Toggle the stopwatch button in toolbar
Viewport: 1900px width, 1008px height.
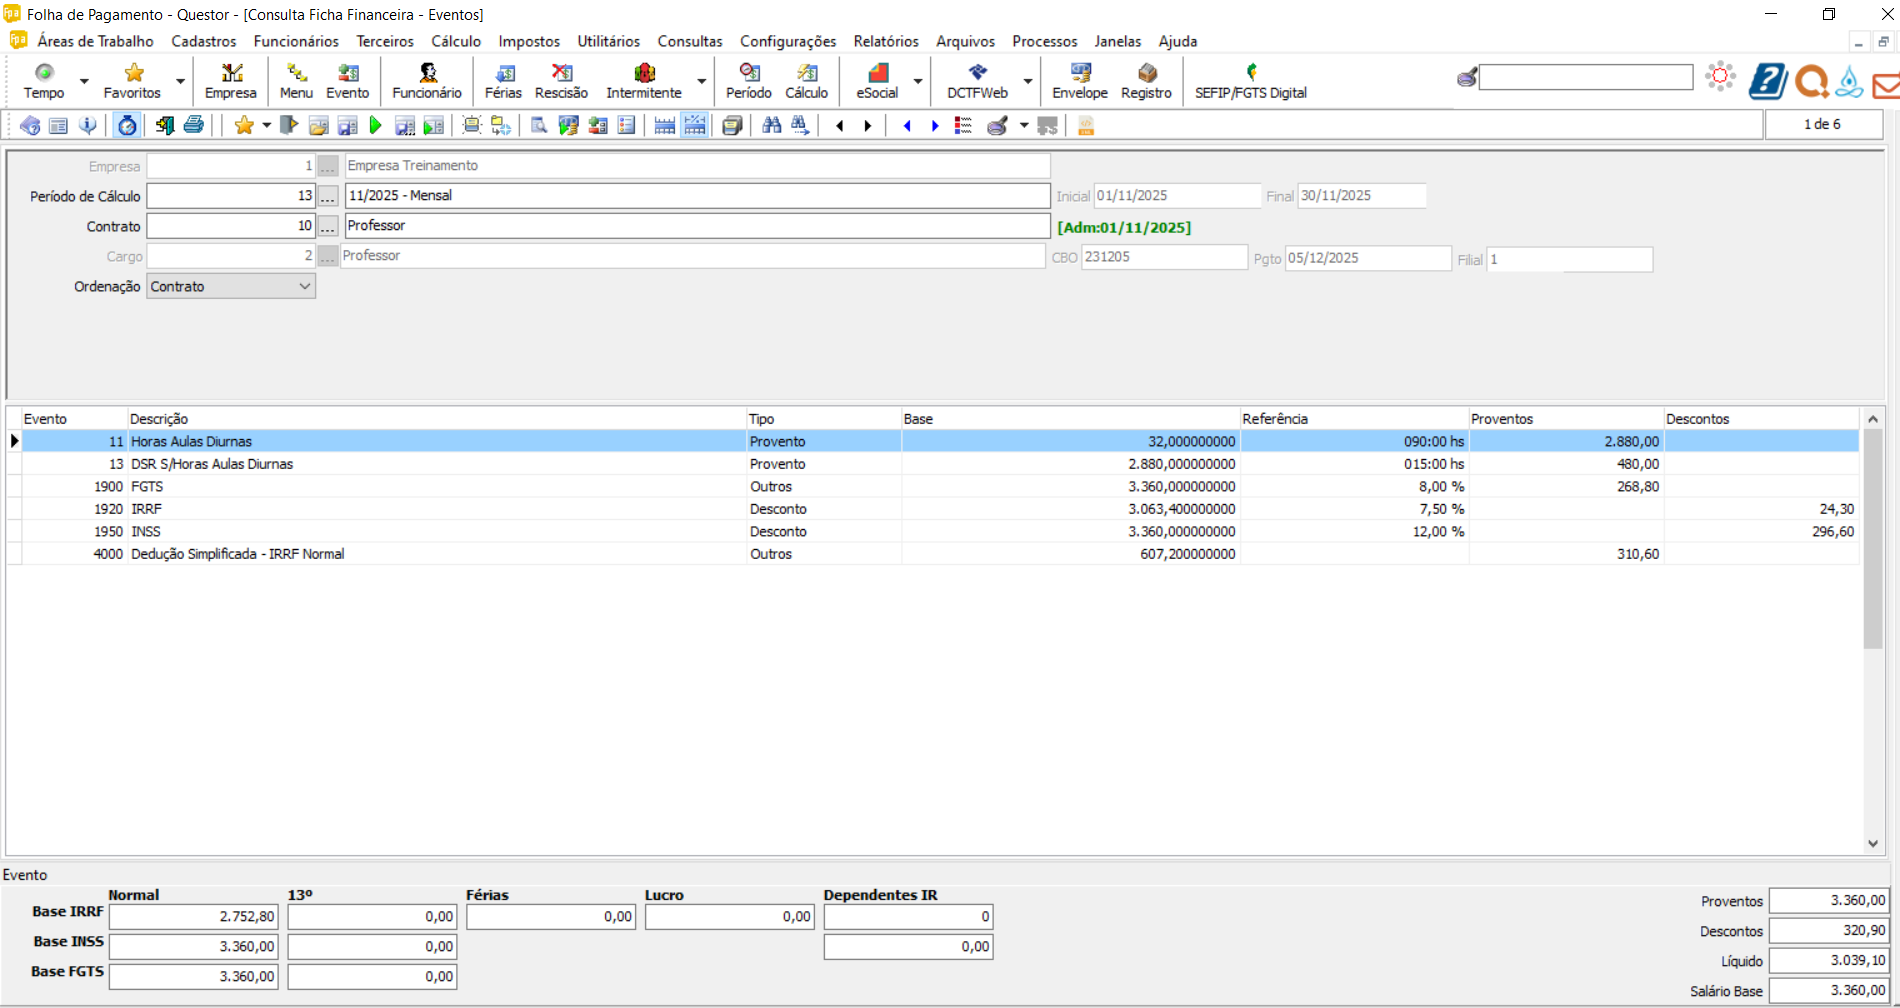coord(127,125)
